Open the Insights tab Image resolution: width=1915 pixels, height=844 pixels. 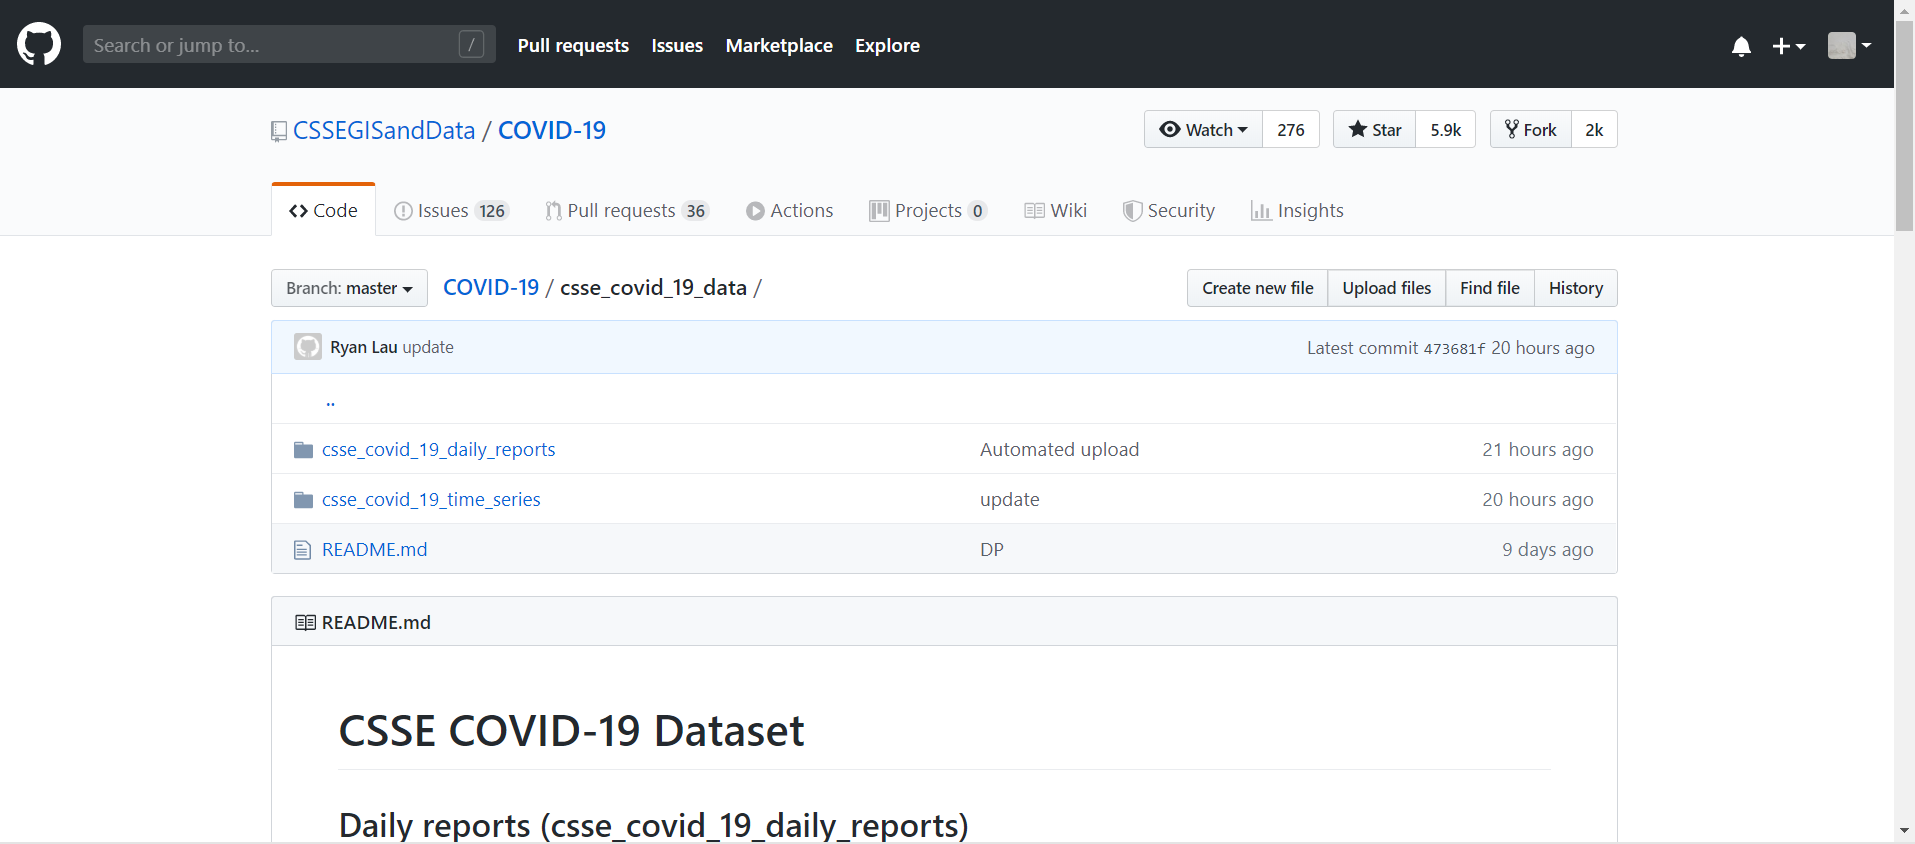point(1297,210)
